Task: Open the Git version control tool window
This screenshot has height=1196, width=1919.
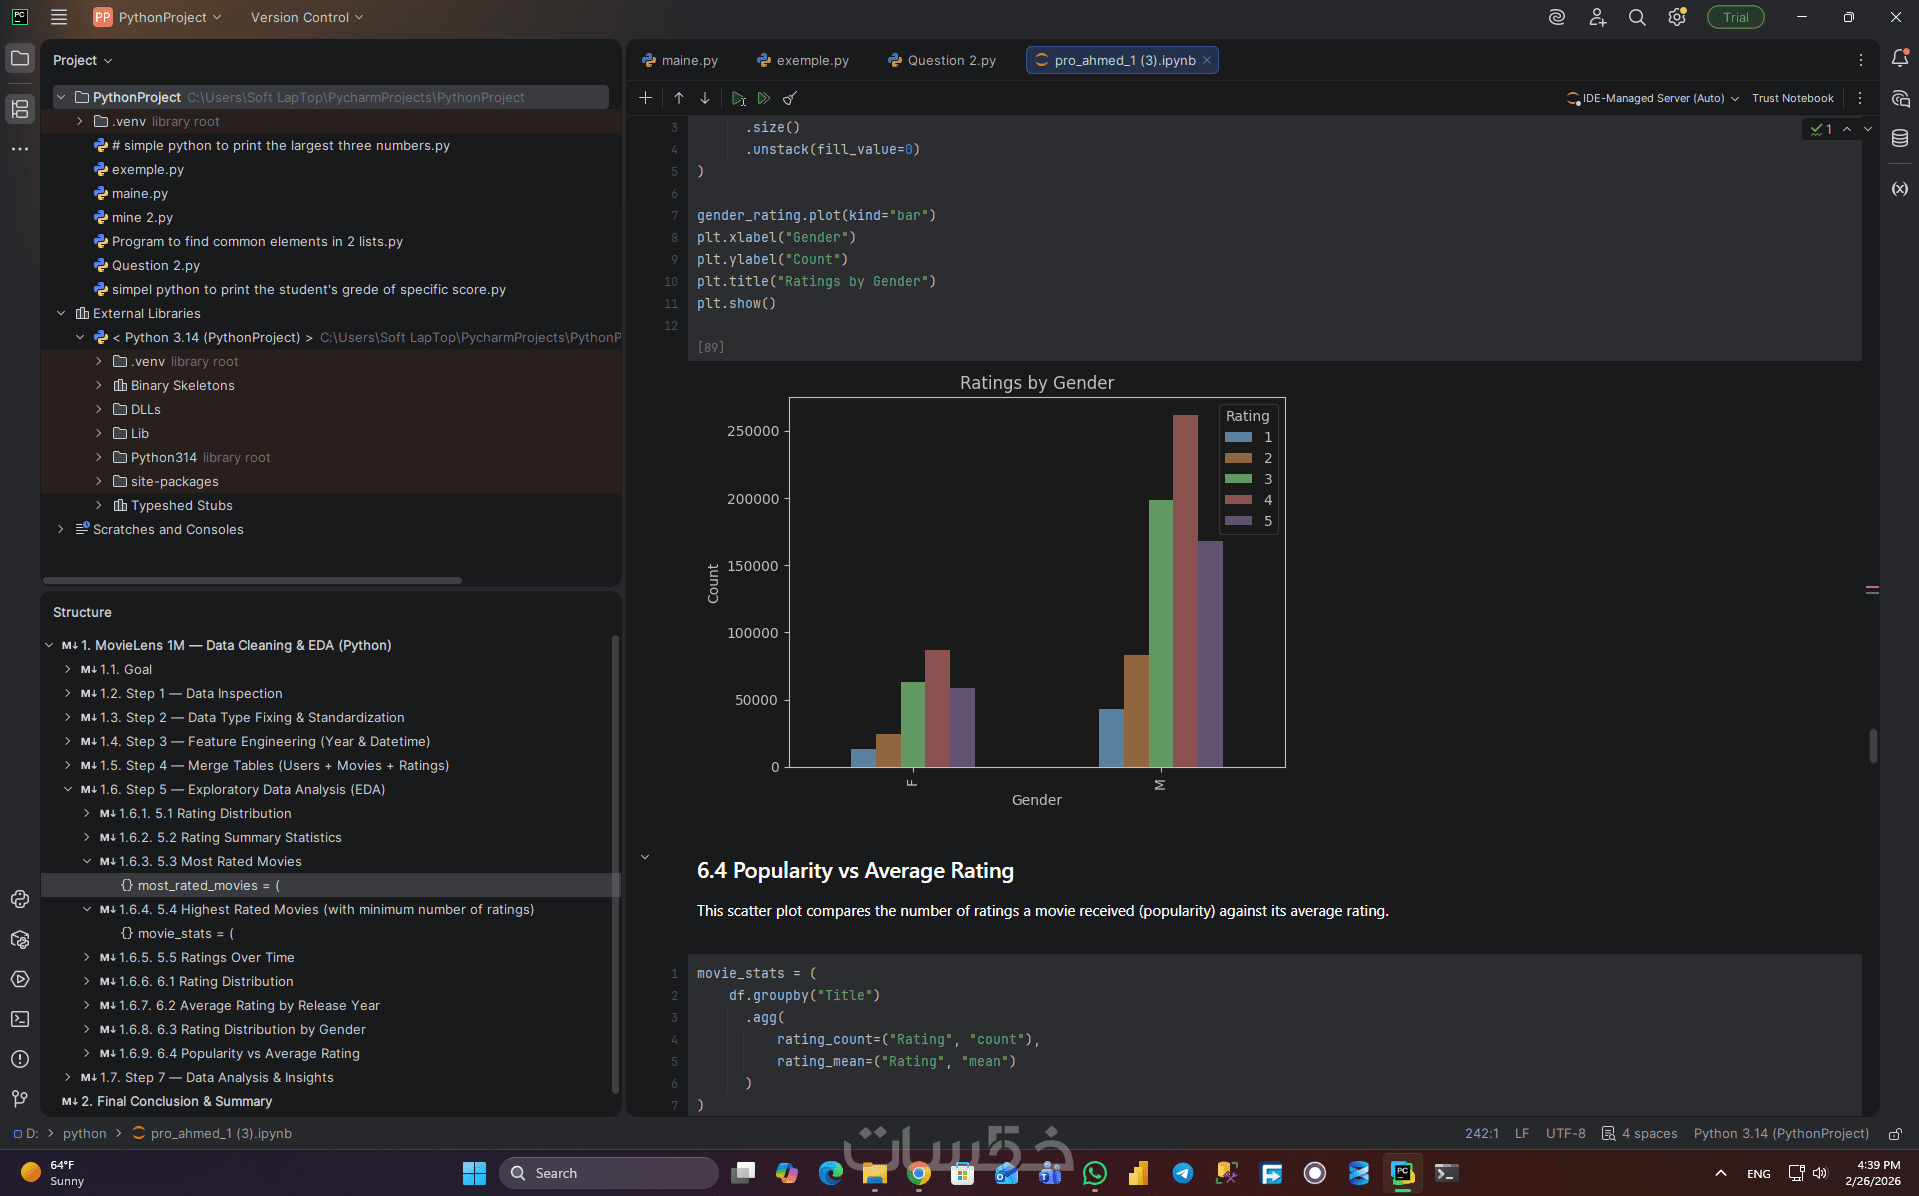Action: tap(20, 1099)
